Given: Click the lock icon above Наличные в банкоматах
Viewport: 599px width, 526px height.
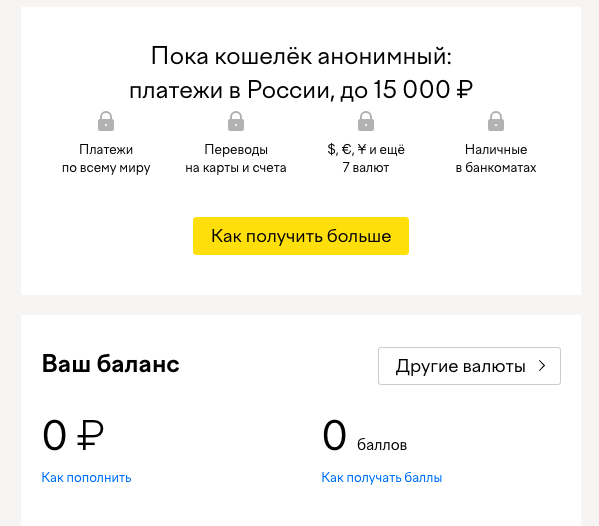Looking at the screenshot, I should click(x=495, y=121).
